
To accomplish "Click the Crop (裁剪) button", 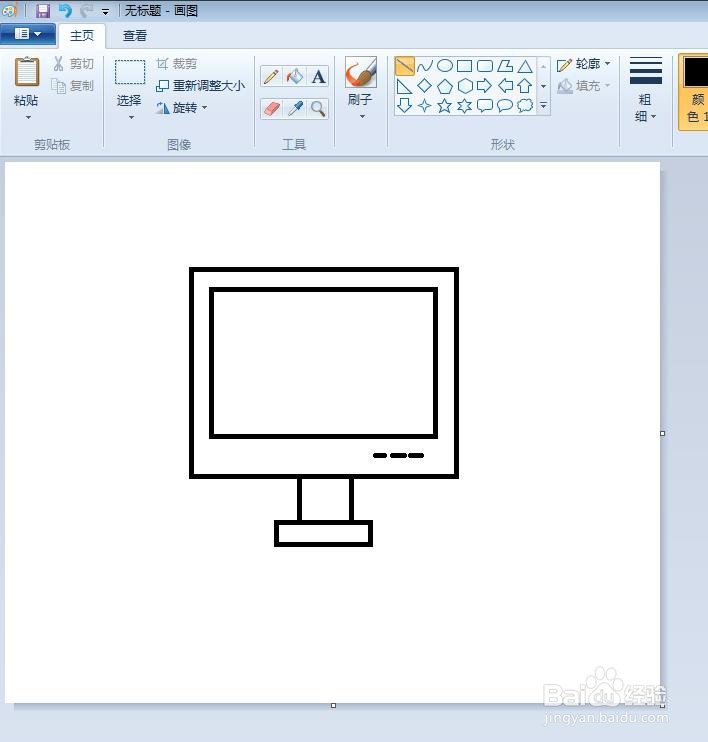I will click(x=177, y=64).
